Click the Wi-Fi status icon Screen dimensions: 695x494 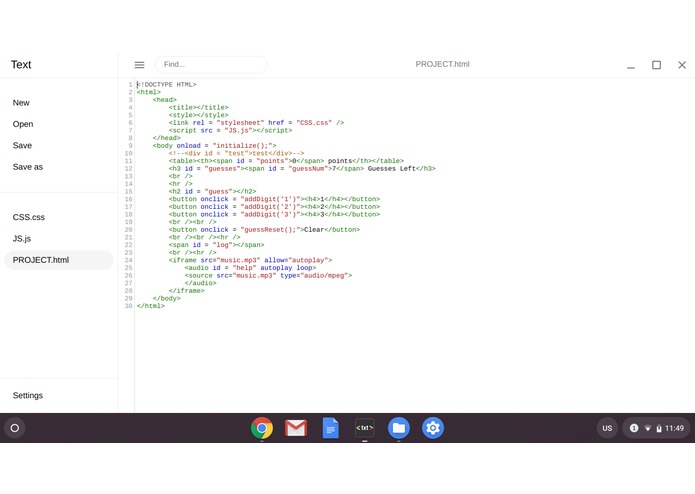(x=648, y=428)
